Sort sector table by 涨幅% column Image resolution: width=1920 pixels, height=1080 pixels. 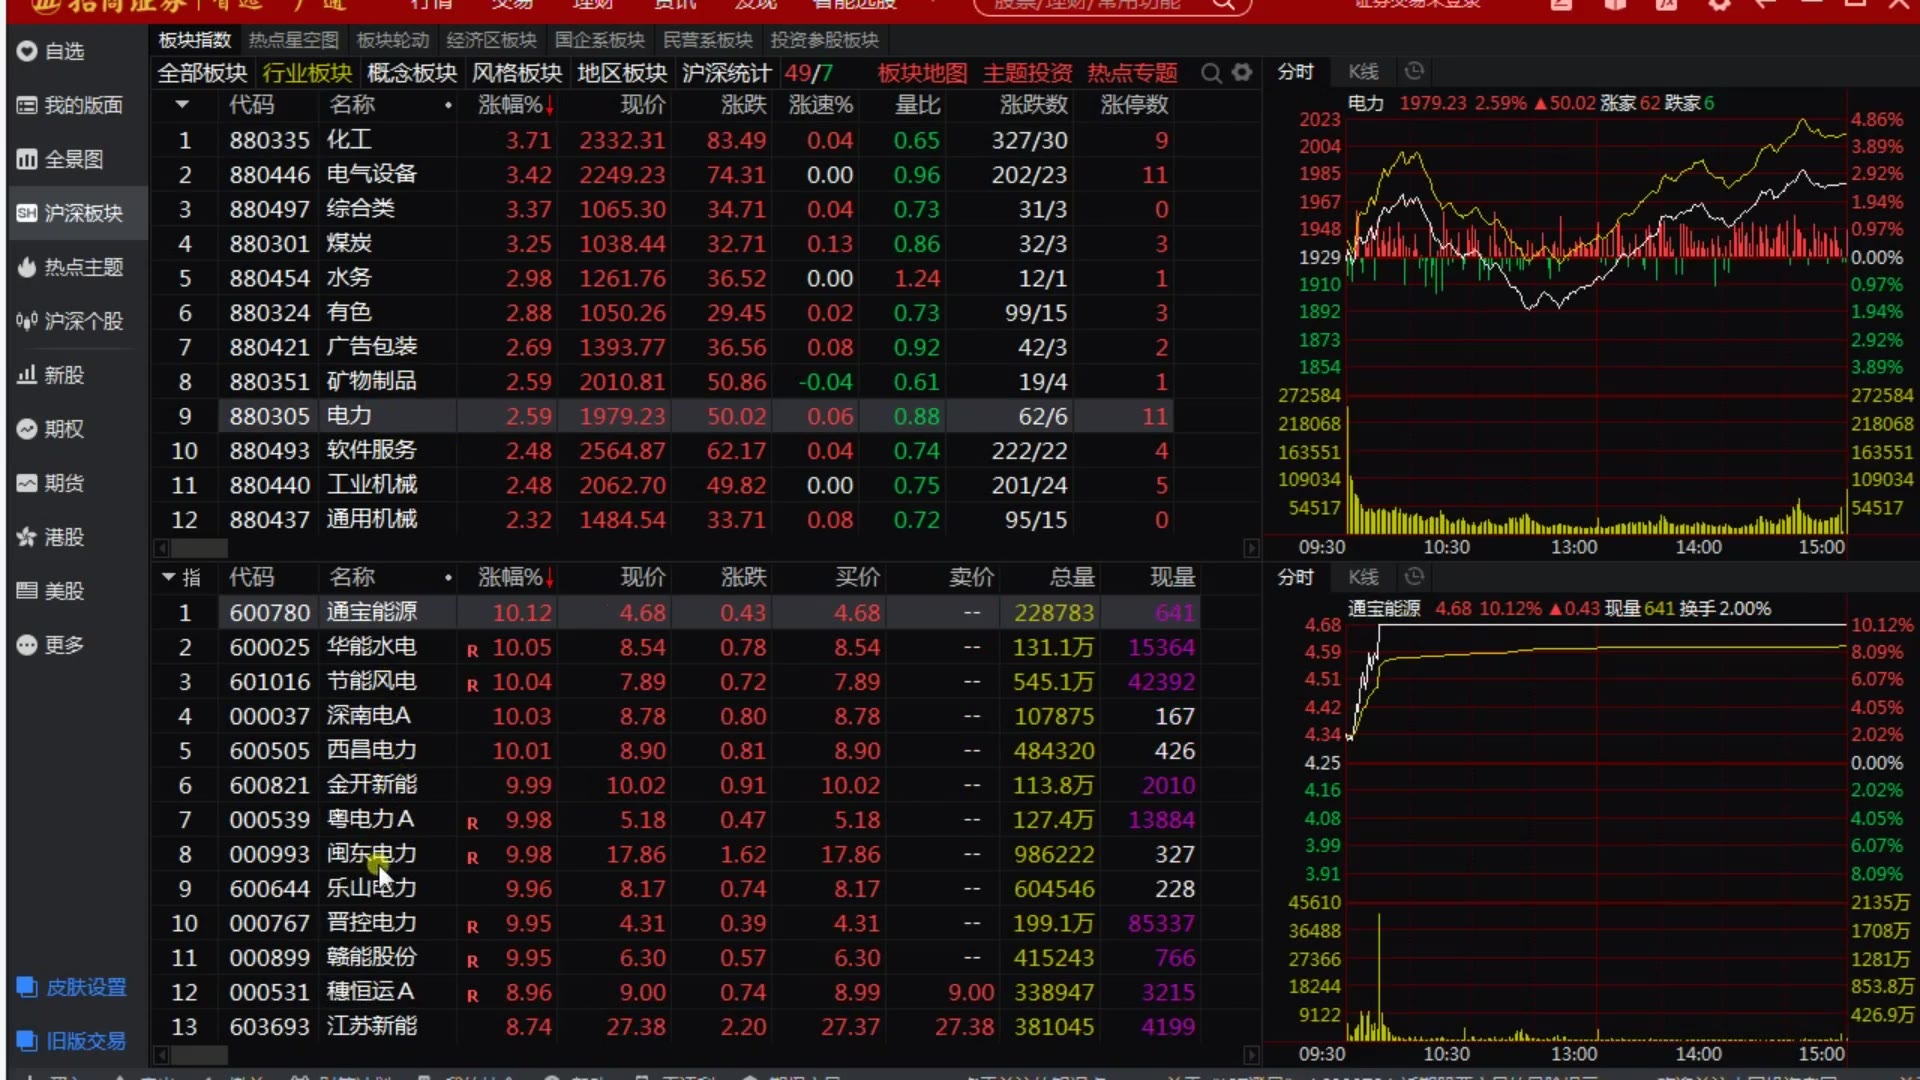point(516,104)
